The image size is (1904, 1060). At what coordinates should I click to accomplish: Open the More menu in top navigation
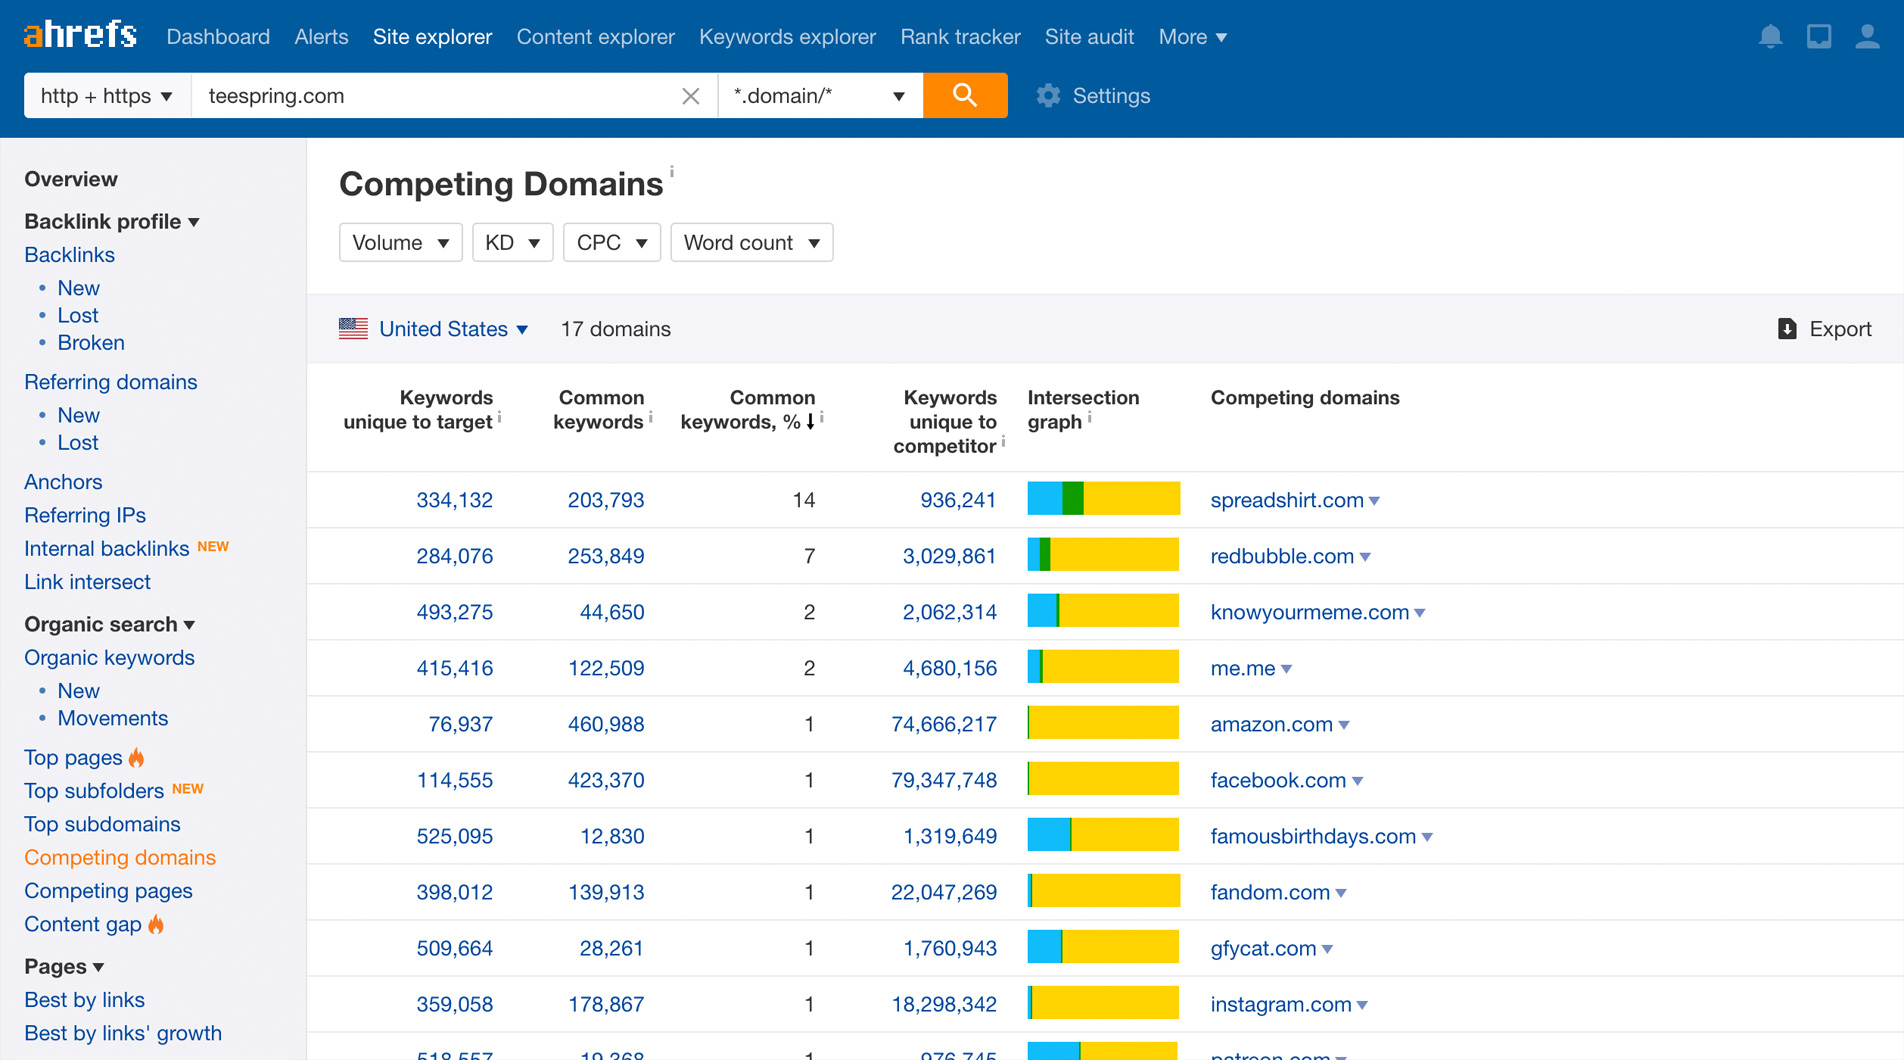coord(1192,37)
